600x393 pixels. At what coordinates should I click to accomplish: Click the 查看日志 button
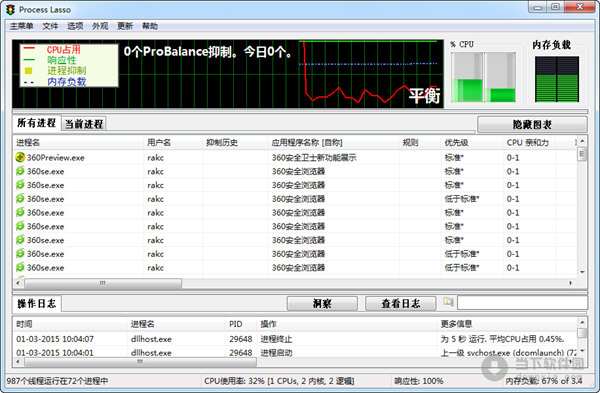click(401, 303)
